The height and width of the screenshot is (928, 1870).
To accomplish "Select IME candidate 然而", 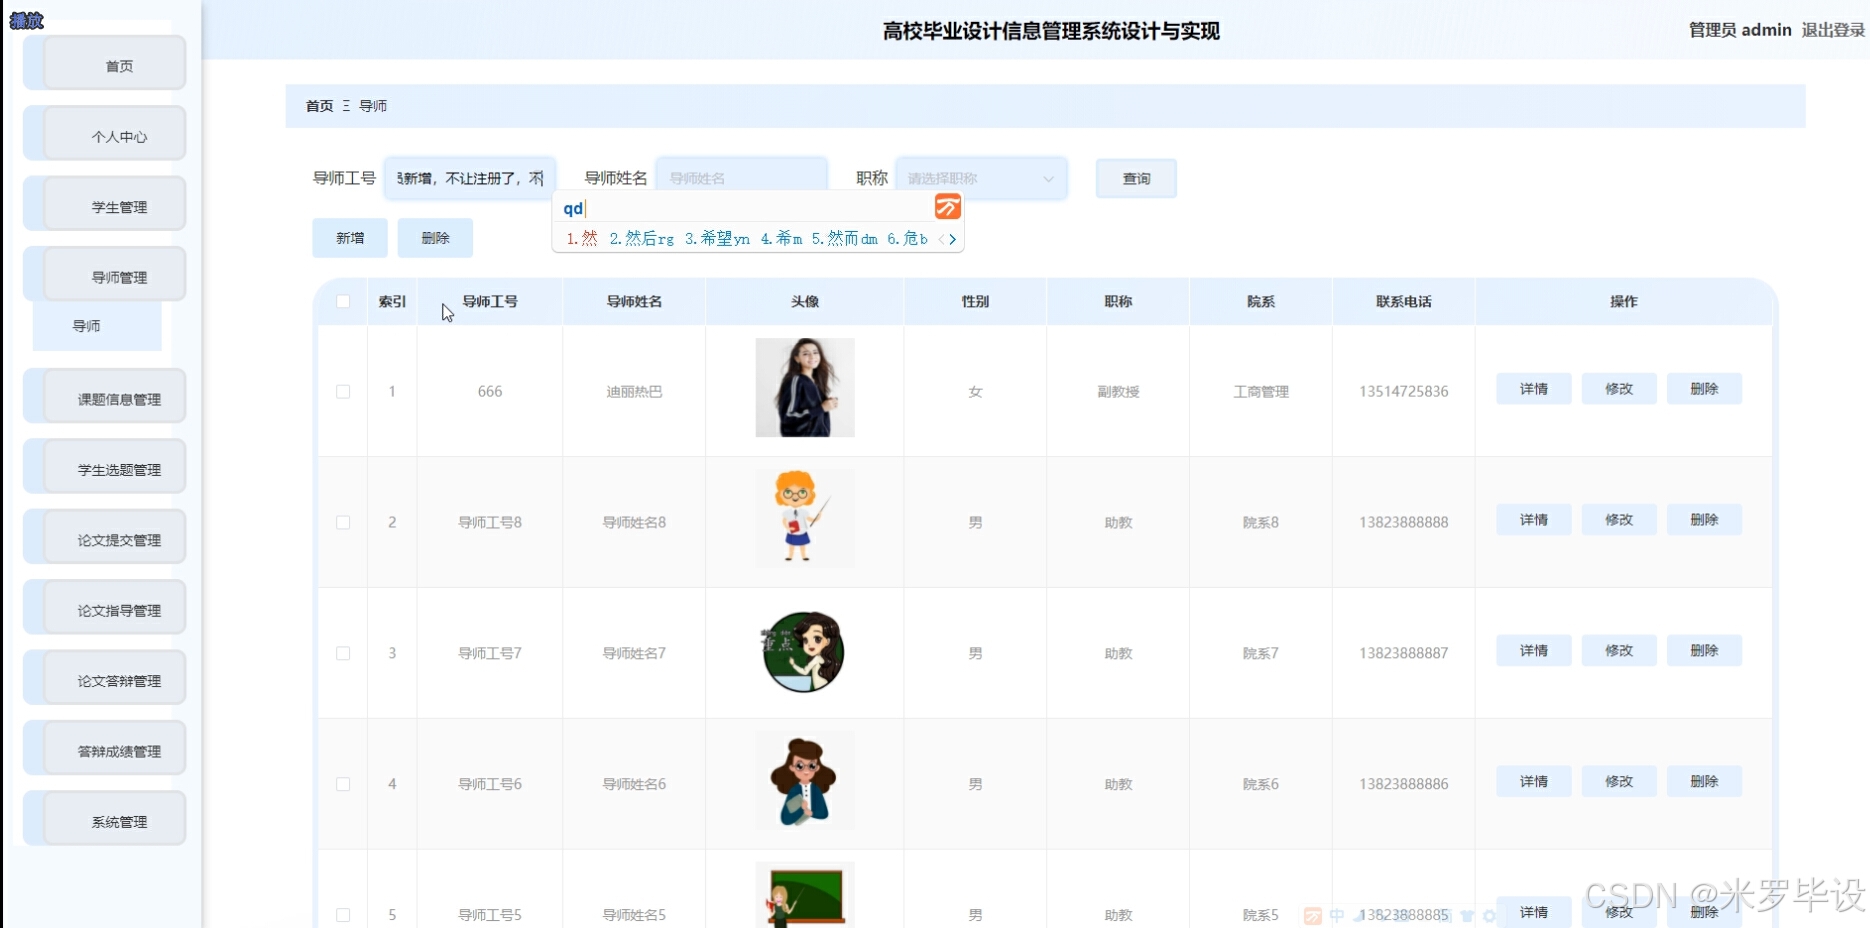I will tap(844, 239).
